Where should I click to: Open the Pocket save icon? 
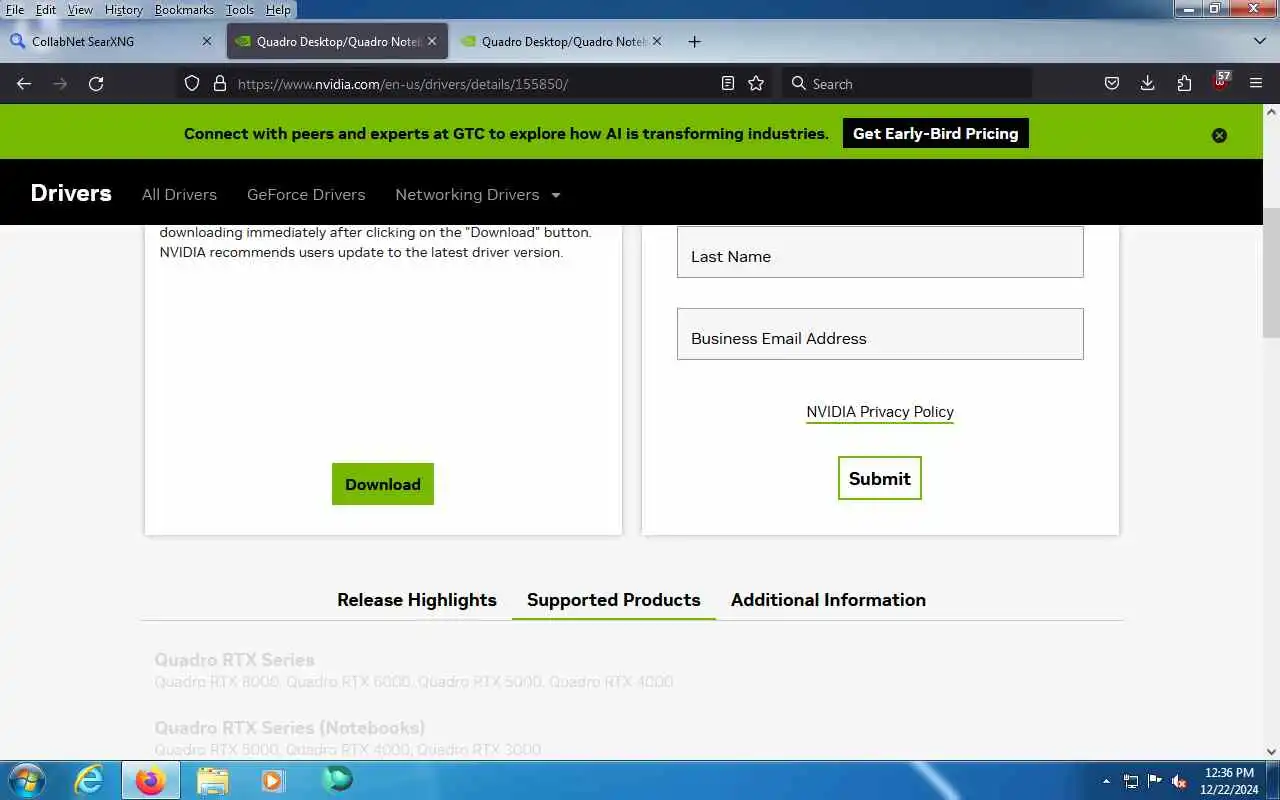tap(1111, 84)
